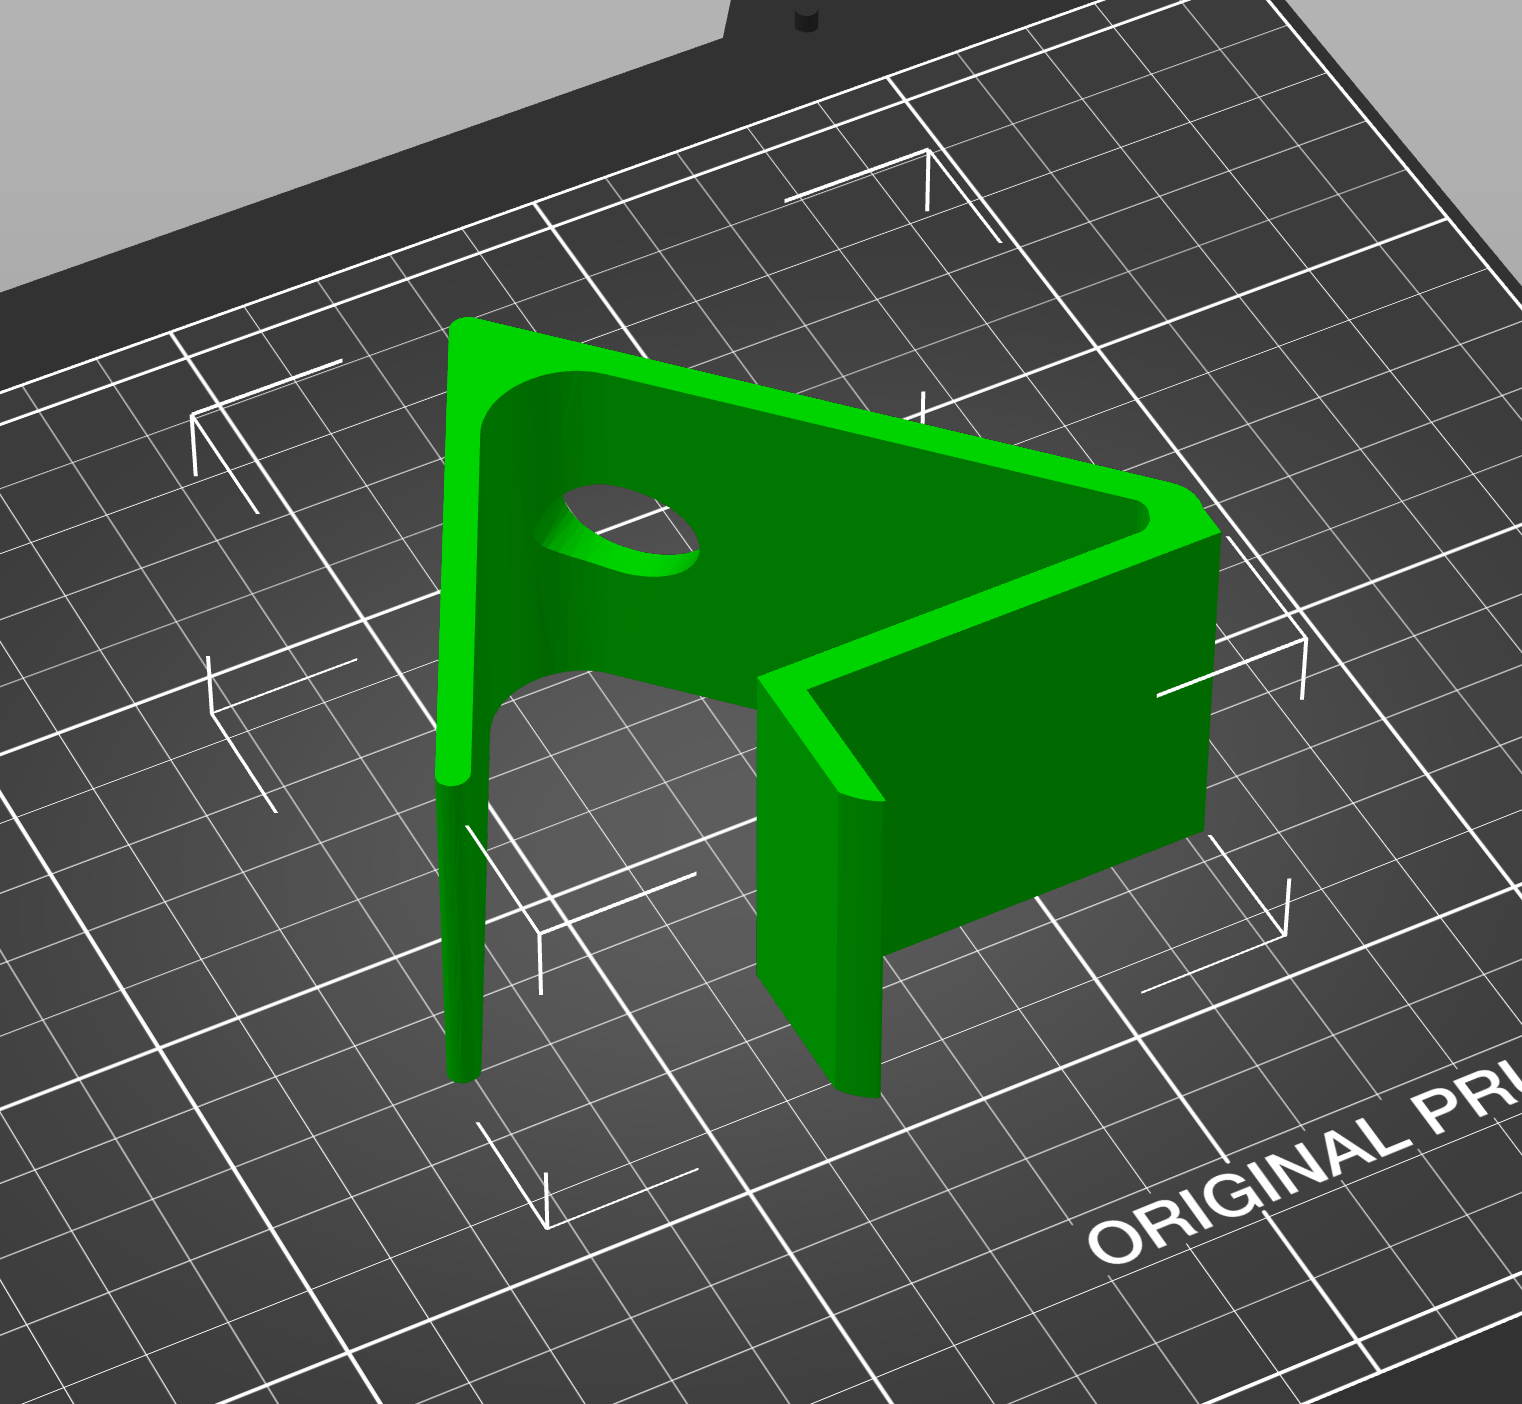Click the corner bracket marker near top center
Viewport: 1522px width, 1404px height.
click(x=930, y=180)
